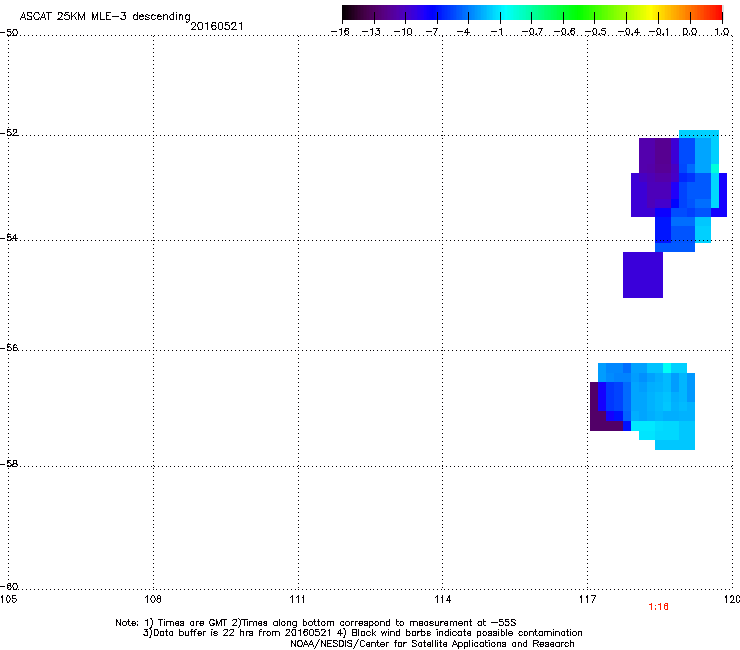This screenshot has height=650, width=740.
Task: Click the longitude label 114
Action: tap(442, 599)
